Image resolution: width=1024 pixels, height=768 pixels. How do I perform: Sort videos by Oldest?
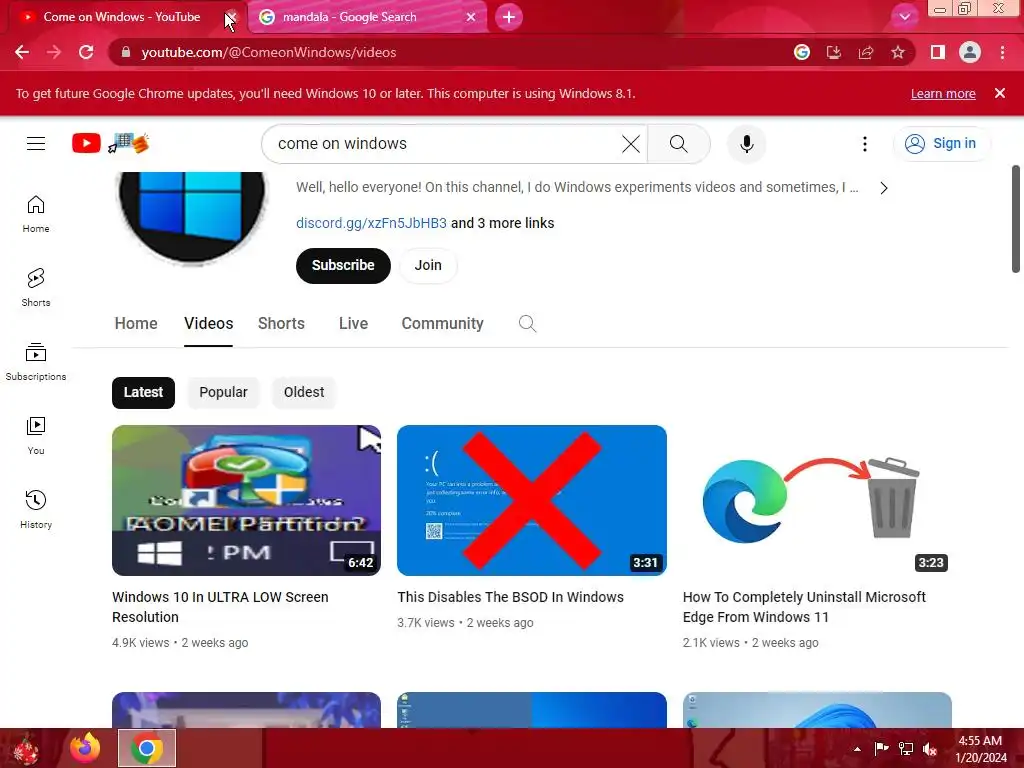pos(304,392)
